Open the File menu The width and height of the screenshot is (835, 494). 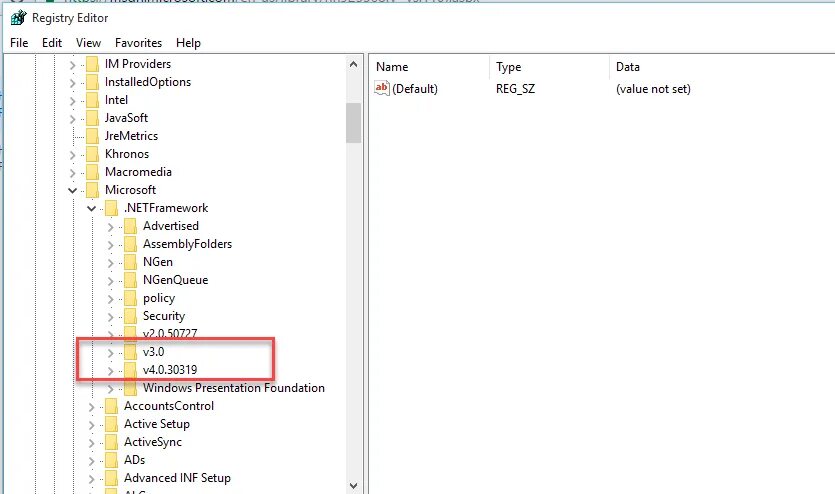point(19,43)
